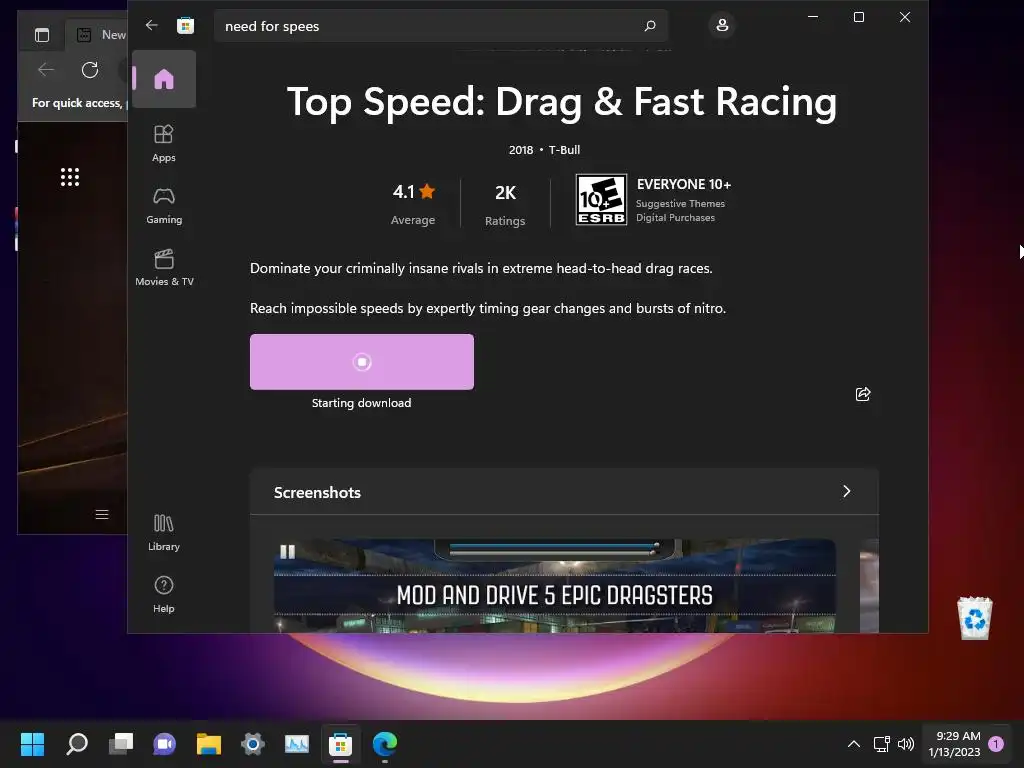
Task: Open Recycle Bin on desktop
Action: [974, 618]
